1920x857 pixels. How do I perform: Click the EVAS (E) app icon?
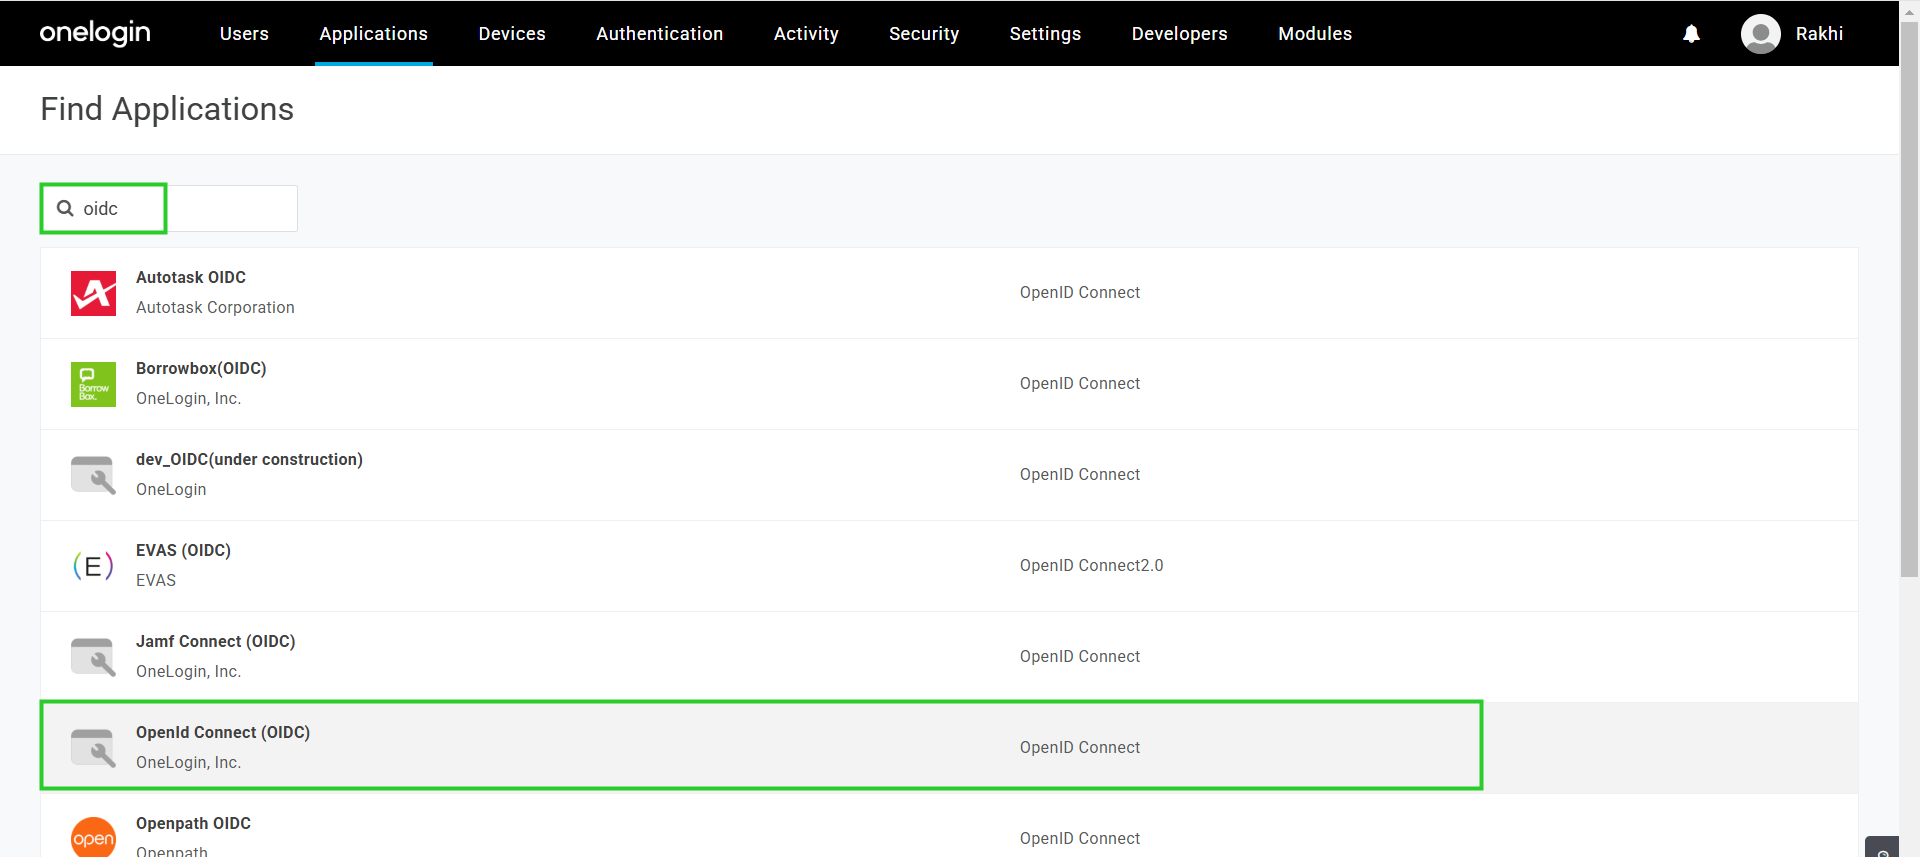coord(93,566)
